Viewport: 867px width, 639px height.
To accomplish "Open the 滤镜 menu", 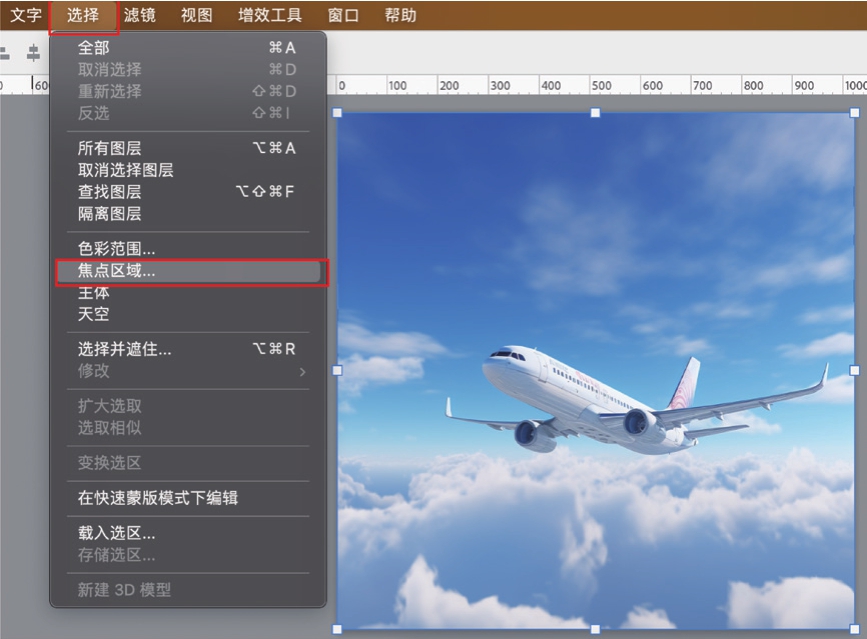I will 139,15.
